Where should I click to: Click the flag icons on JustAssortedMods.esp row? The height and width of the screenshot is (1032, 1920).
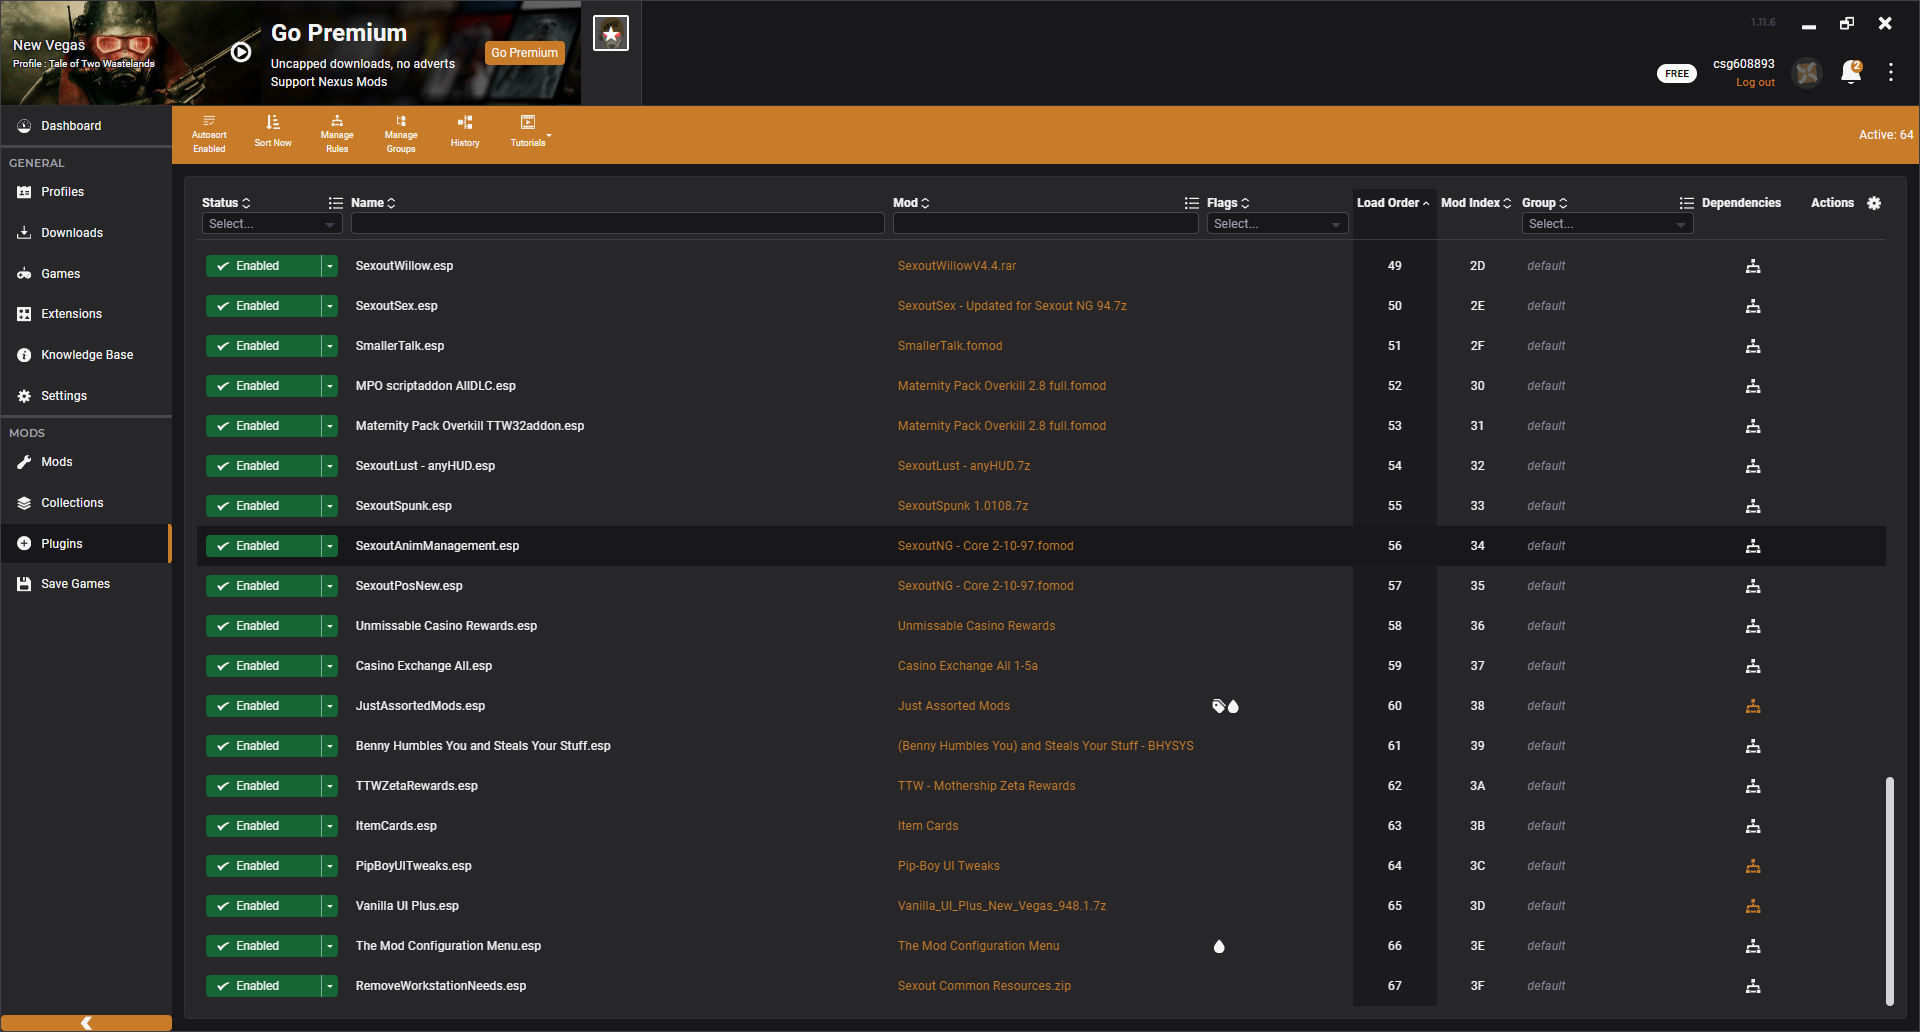click(1225, 706)
